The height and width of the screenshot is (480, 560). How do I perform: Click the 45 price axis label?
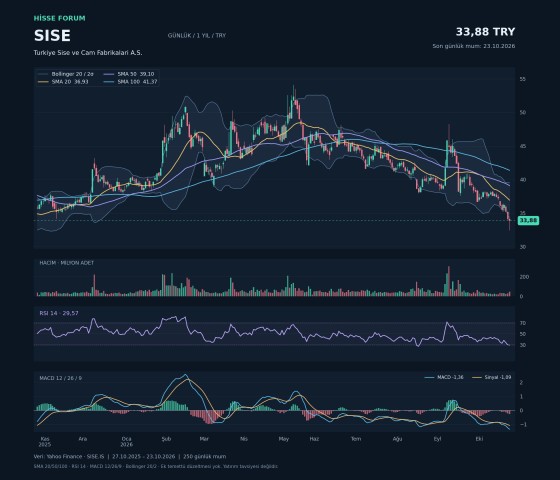coord(522,146)
